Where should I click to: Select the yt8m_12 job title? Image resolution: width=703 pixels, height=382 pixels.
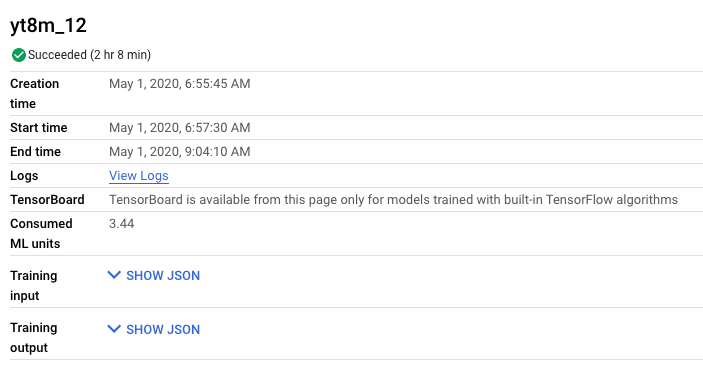48,26
